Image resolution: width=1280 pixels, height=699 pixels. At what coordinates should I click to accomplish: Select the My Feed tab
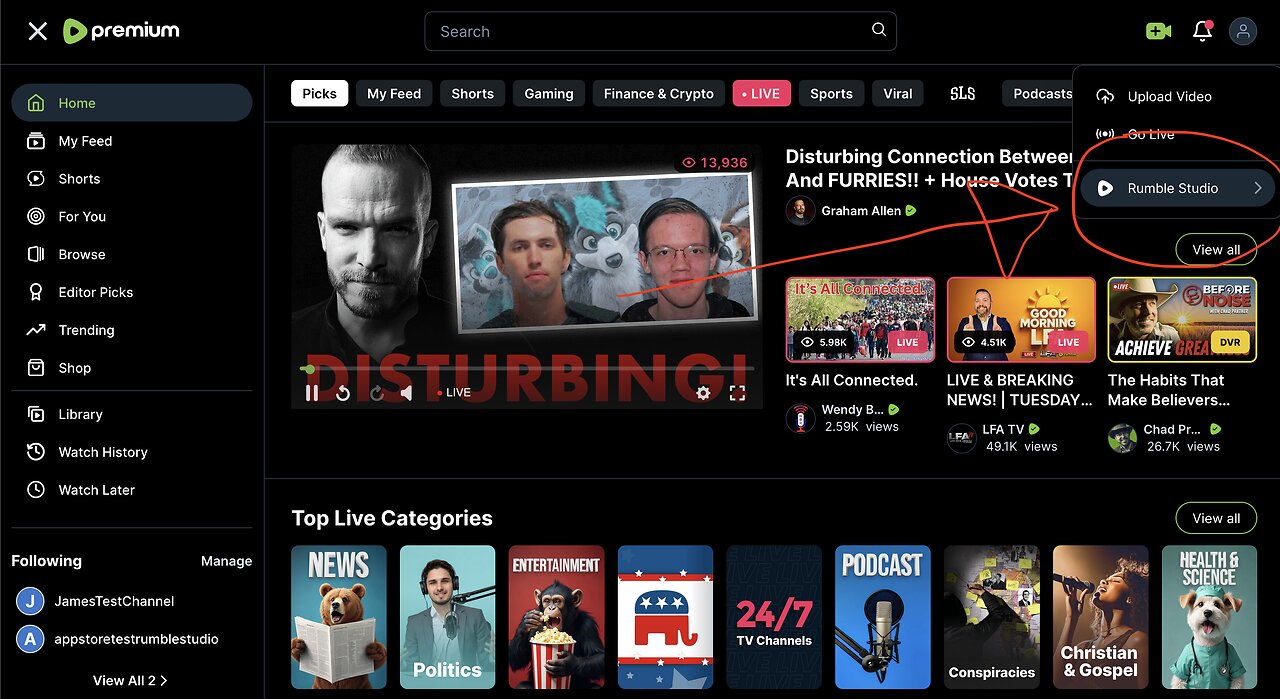coord(394,93)
